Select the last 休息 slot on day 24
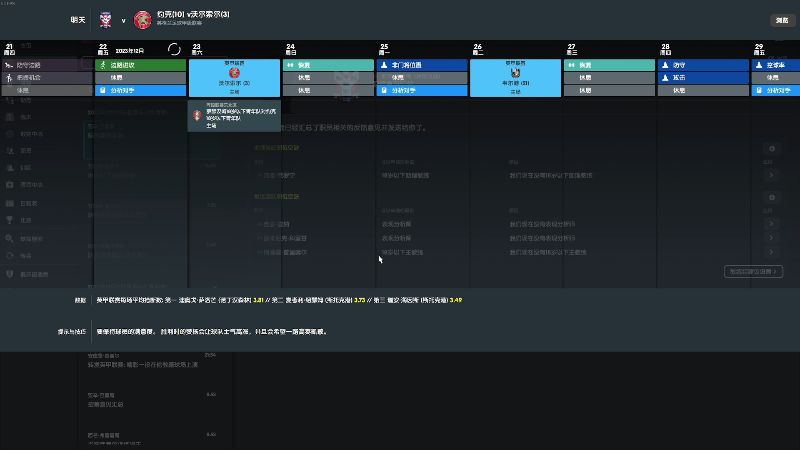Screen dimensions: 800x450 tap(328, 90)
